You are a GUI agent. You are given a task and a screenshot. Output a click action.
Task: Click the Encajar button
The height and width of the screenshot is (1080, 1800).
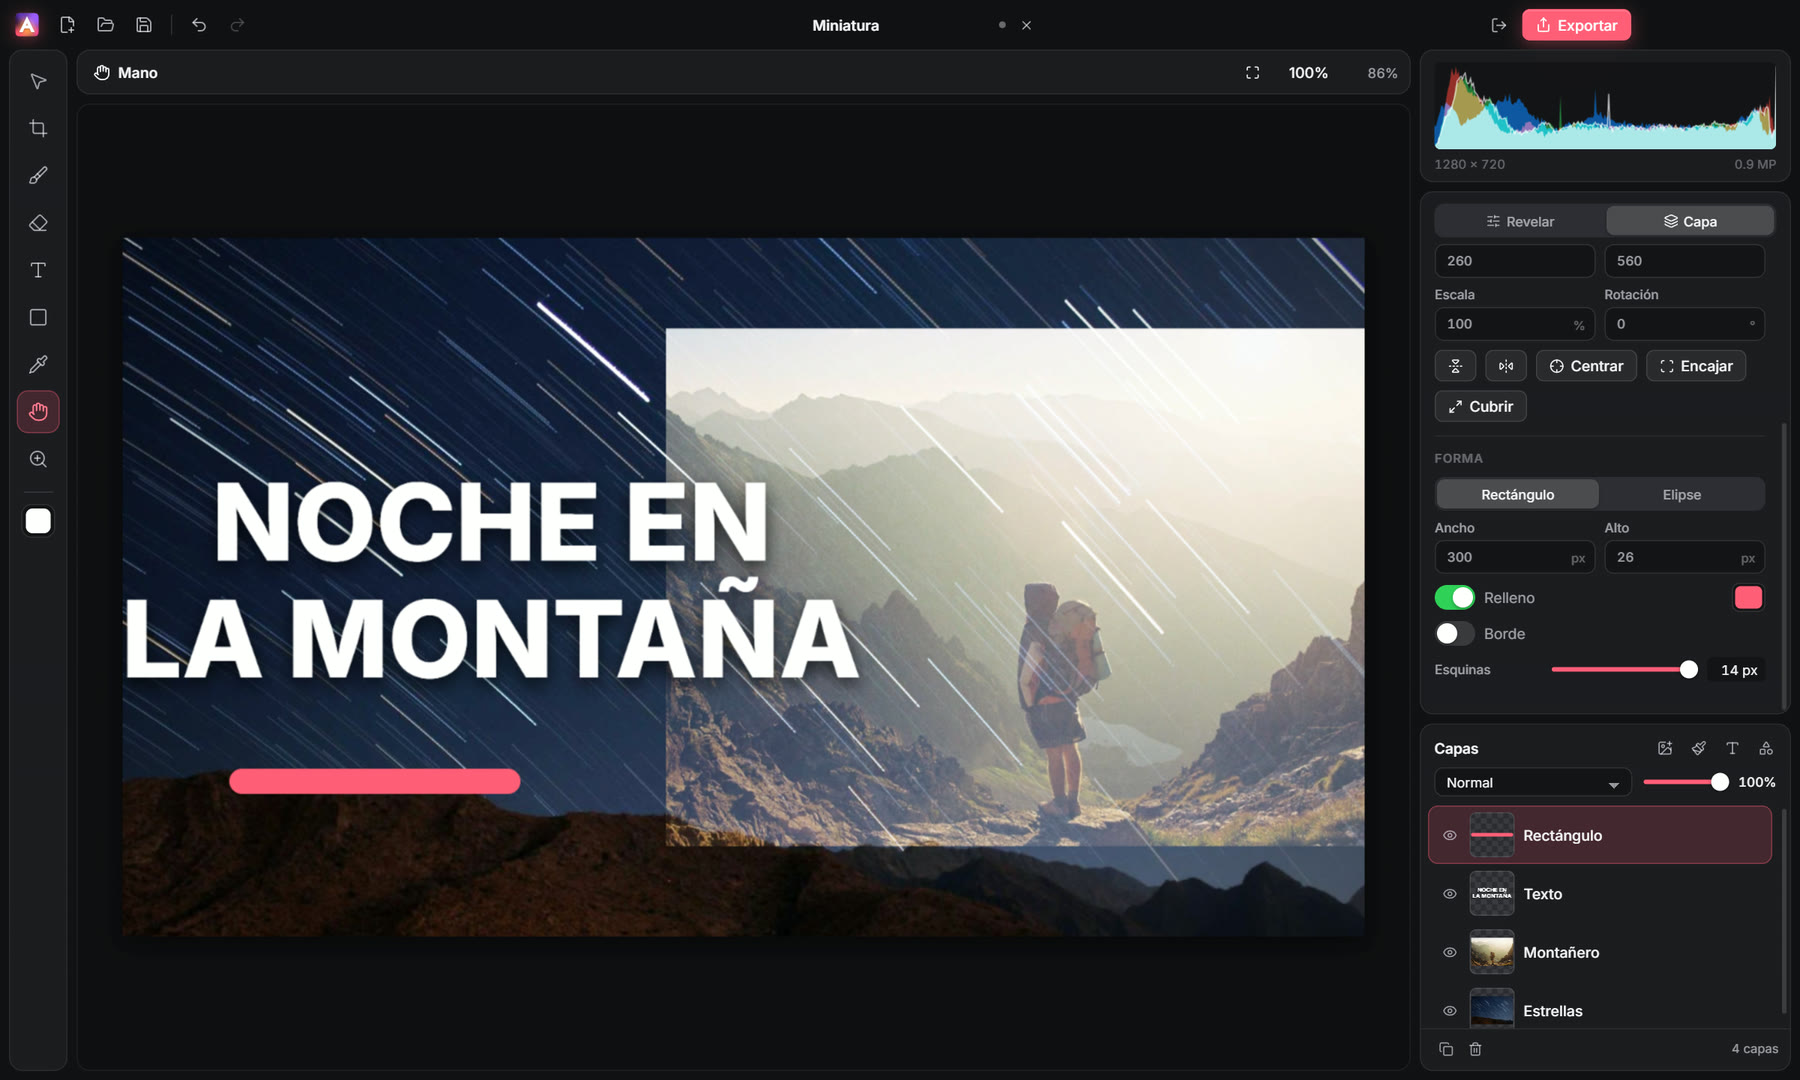tap(1696, 366)
